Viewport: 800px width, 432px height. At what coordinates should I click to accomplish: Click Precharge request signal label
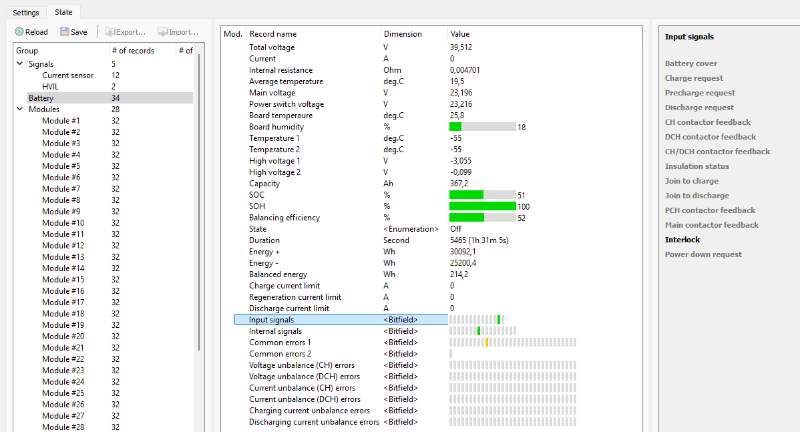700,93
